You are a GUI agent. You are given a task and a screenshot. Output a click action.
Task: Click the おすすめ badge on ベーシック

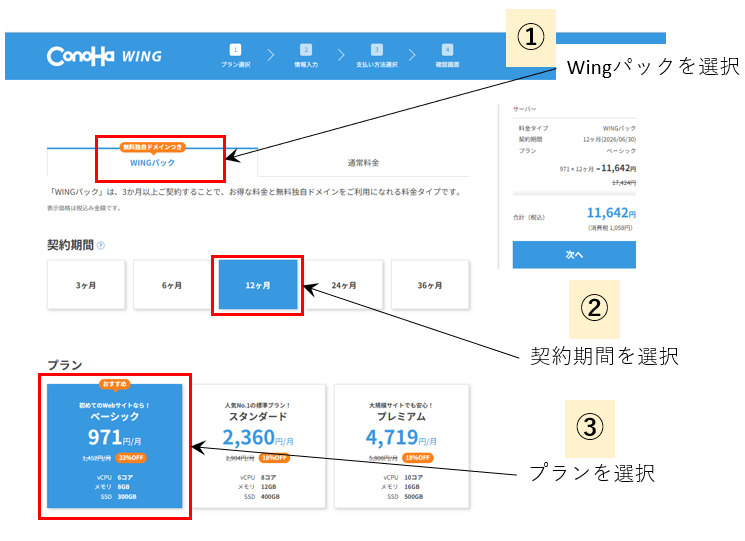115,384
